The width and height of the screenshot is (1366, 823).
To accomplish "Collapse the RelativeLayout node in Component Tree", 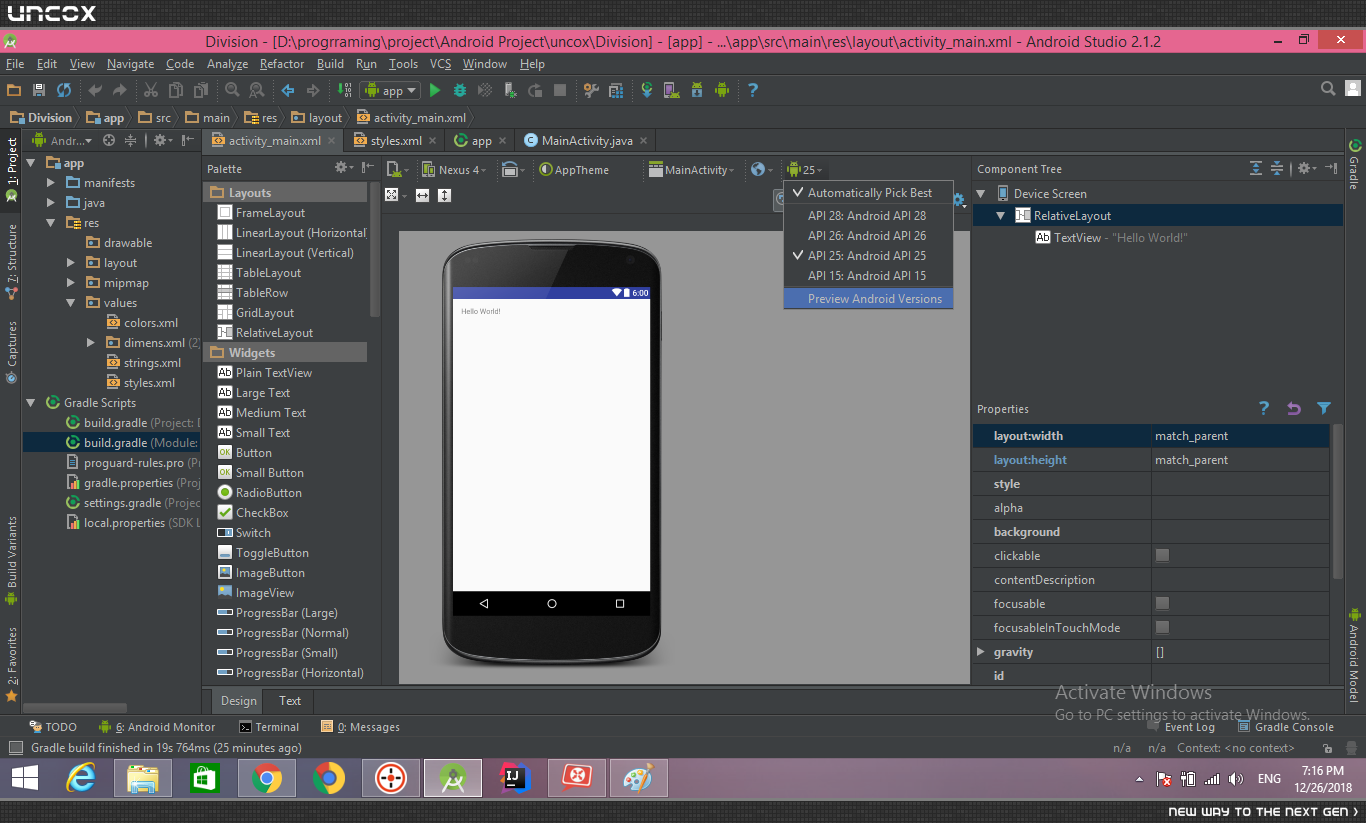I will [1001, 216].
